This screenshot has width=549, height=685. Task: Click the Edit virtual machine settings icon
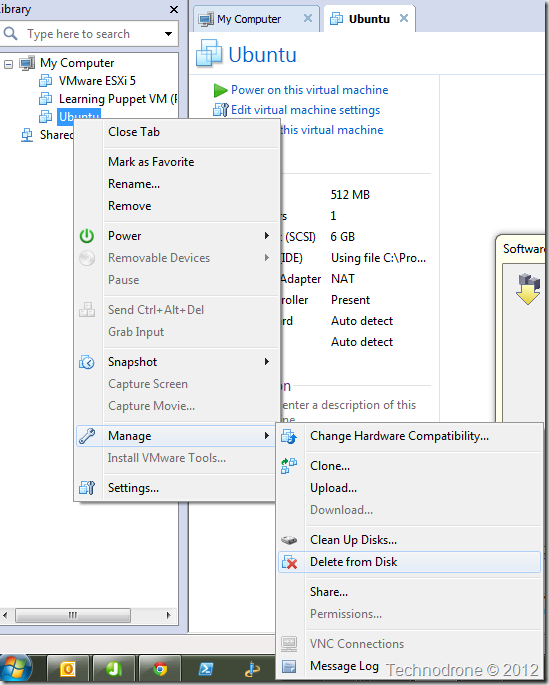pyautogui.click(x=221, y=110)
